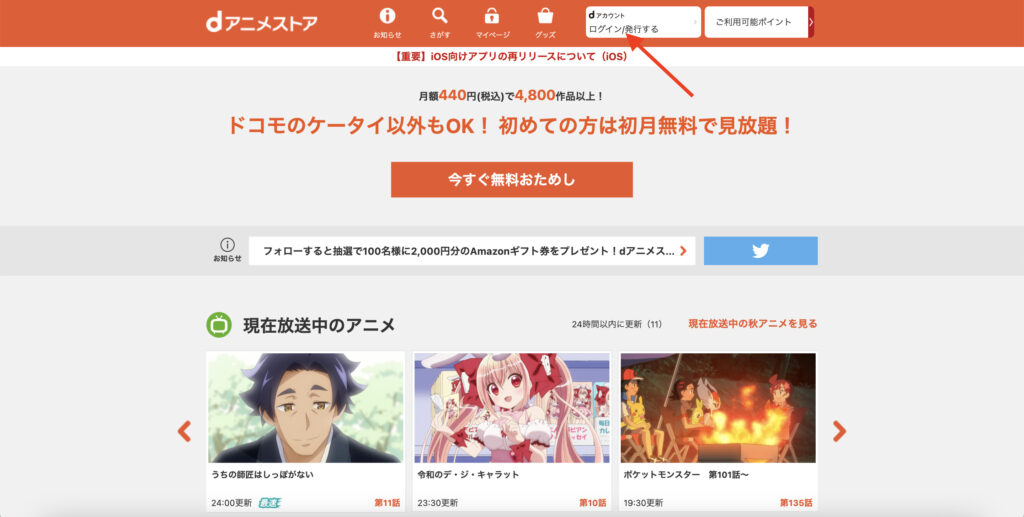Image resolution: width=1024 pixels, height=517 pixels.
Task: Click the title うちの師匠はしっぽがない
Action: (263, 475)
